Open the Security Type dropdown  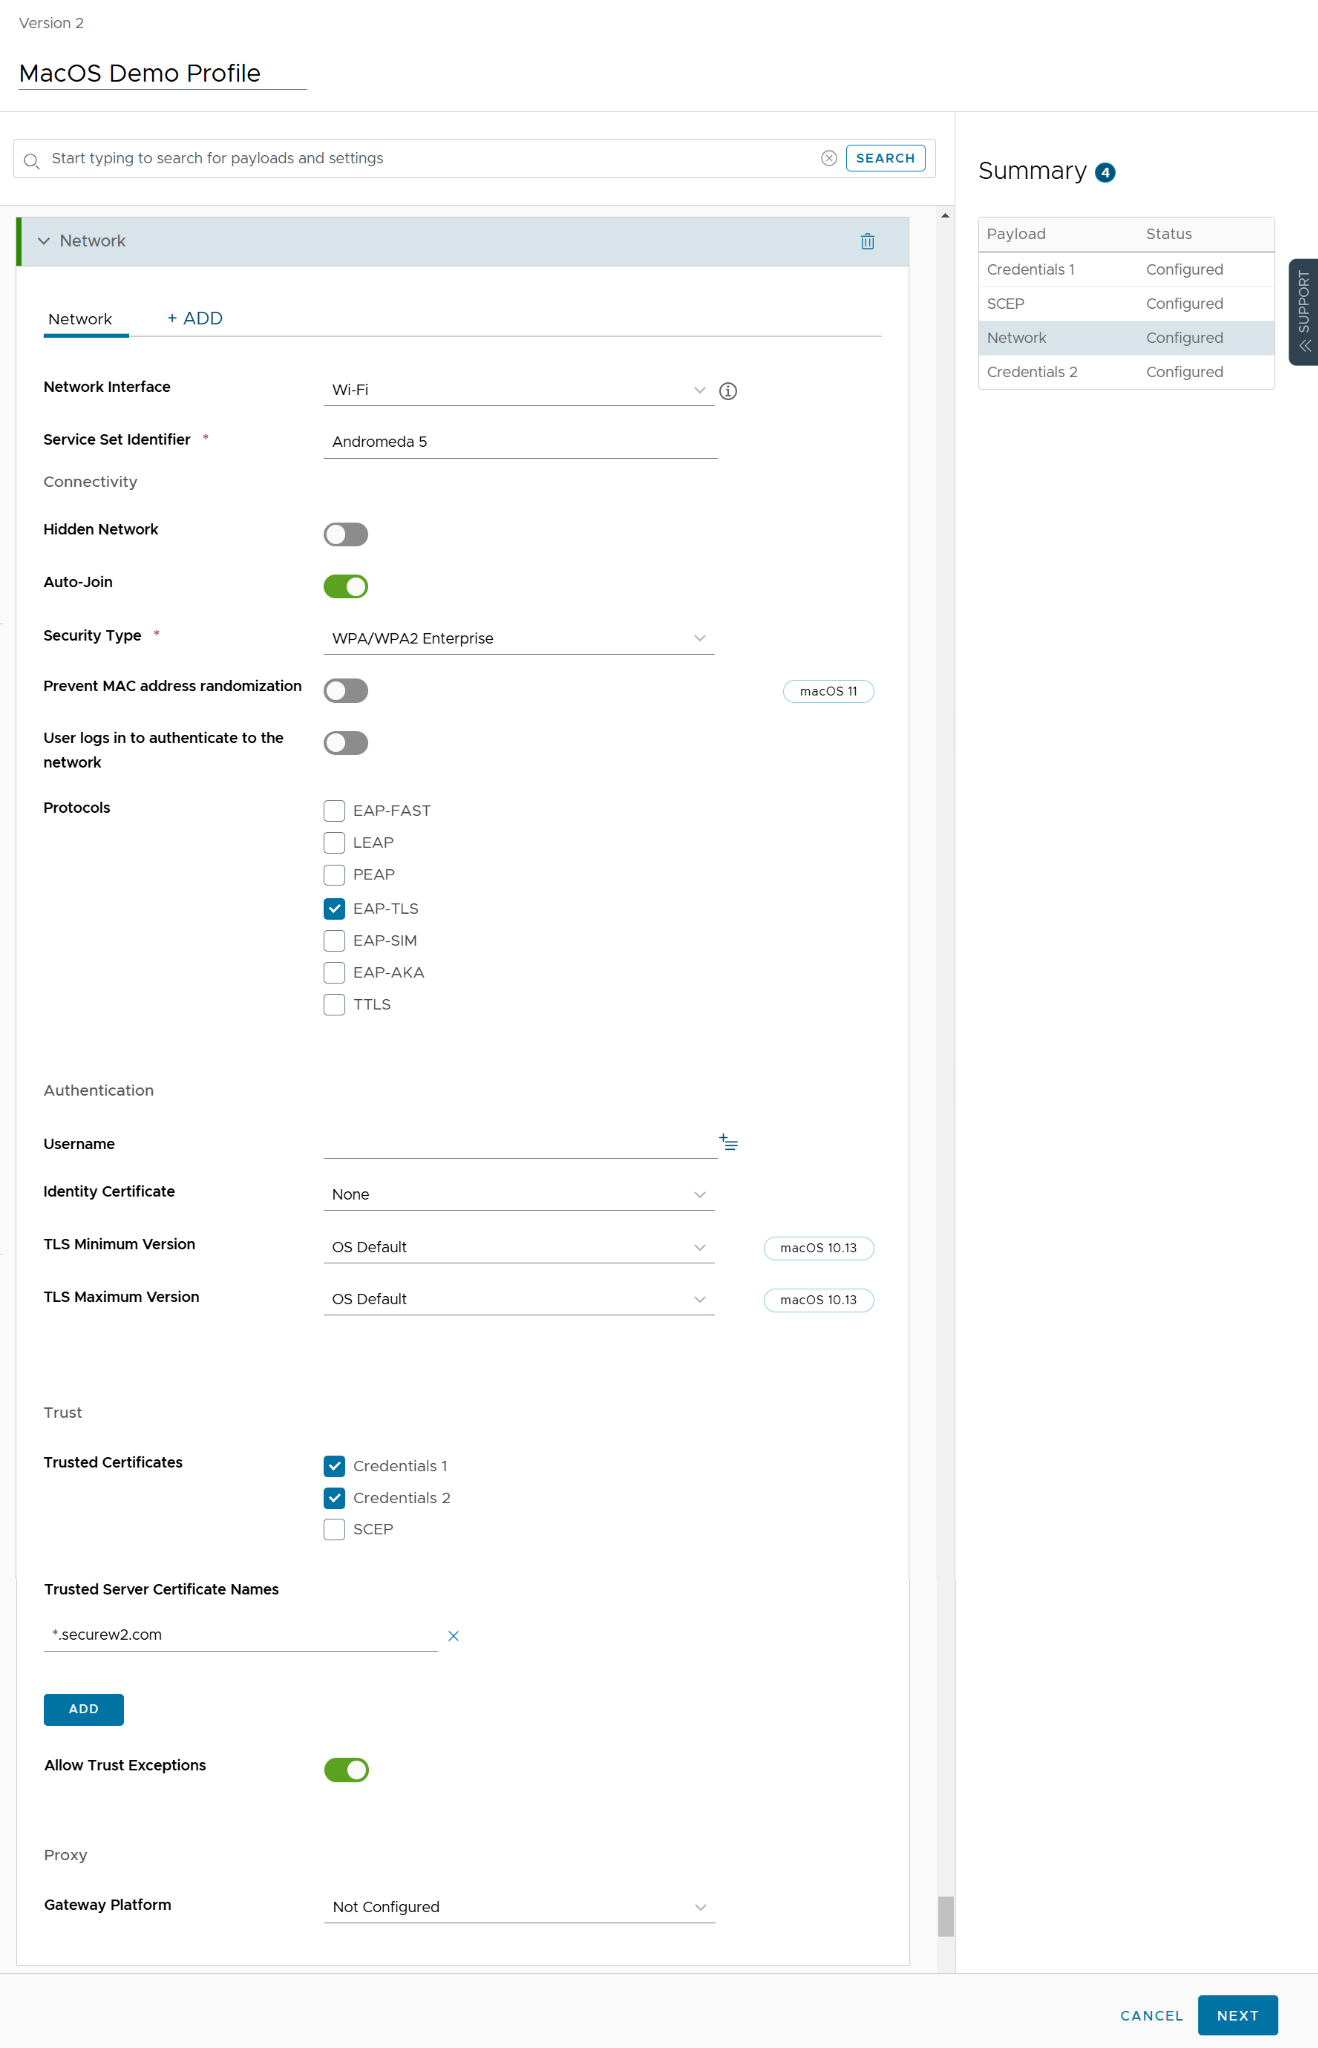pos(519,638)
